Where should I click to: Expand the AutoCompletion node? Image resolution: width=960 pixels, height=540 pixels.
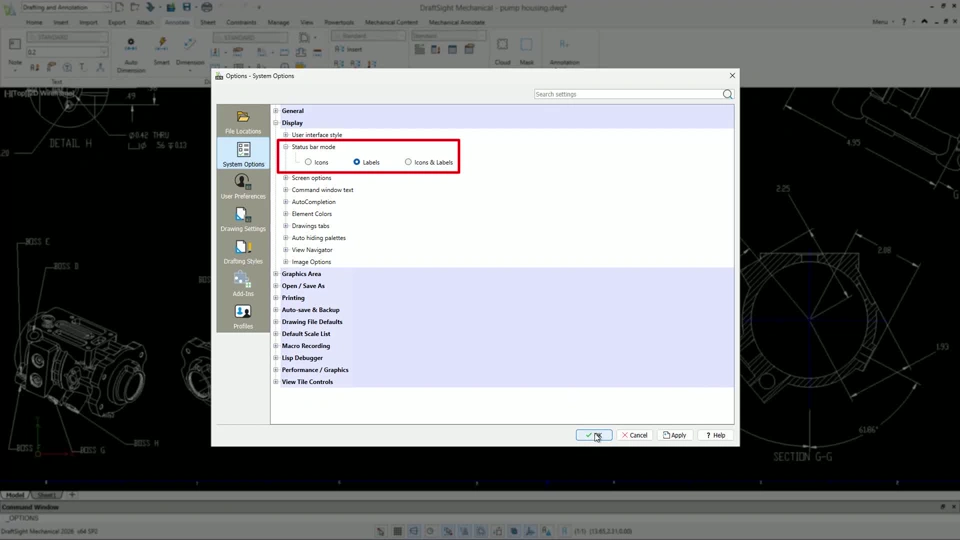(285, 201)
